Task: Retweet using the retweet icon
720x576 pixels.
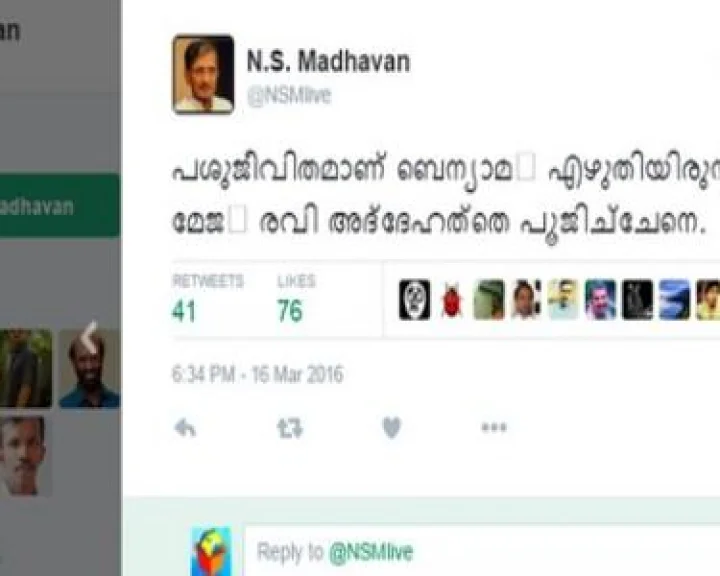Action: [290, 428]
